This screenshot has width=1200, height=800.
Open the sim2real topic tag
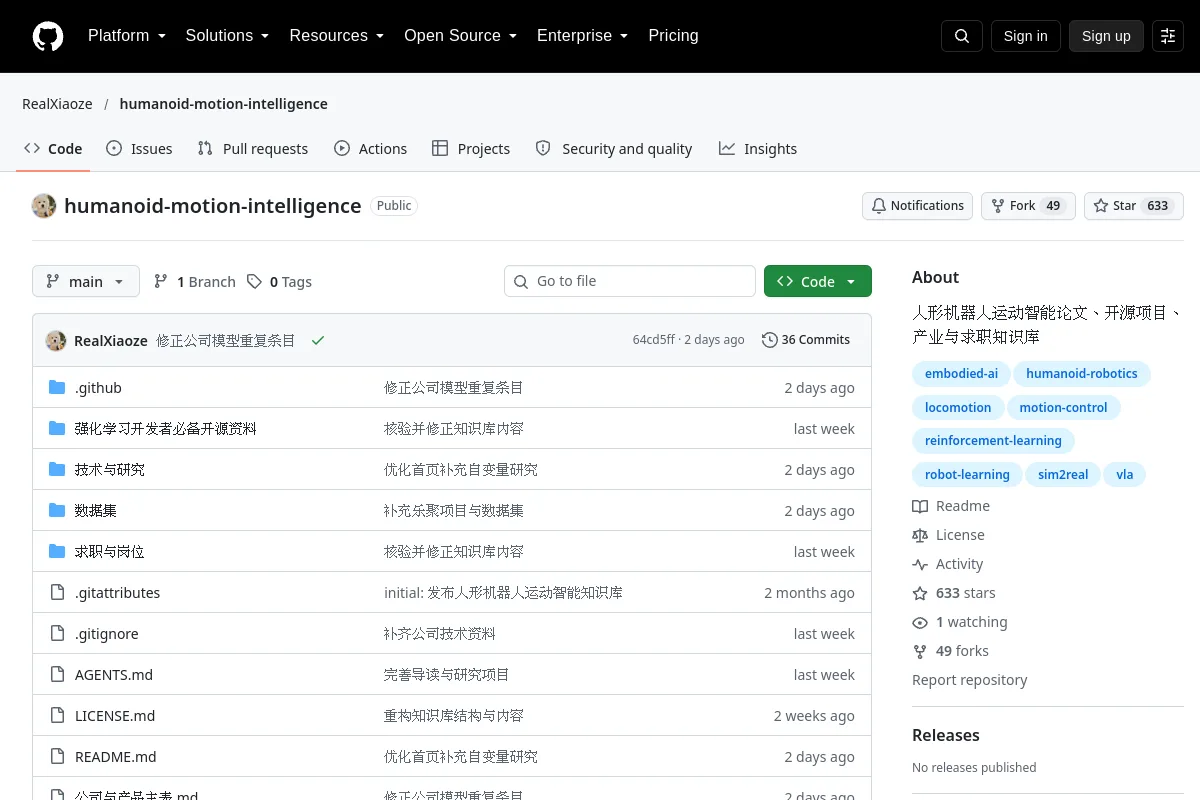point(1063,475)
